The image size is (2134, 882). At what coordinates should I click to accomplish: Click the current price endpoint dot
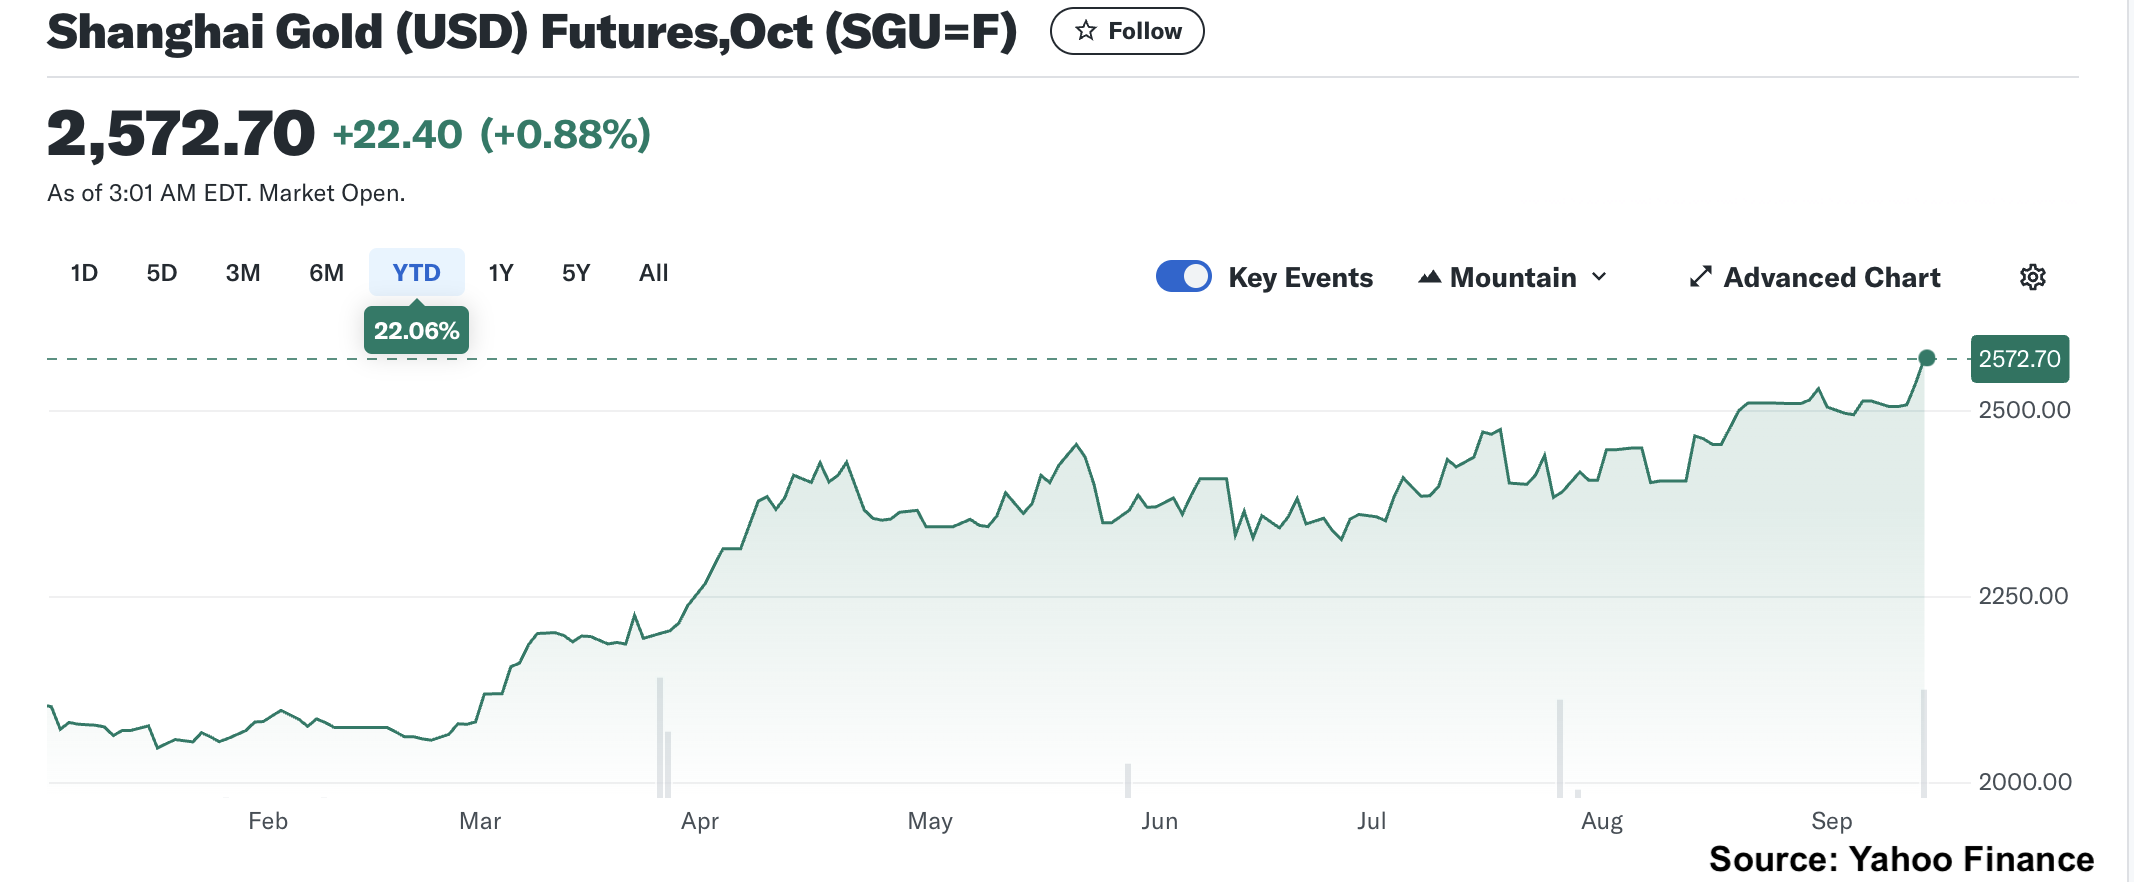[x=1926, y=358]
